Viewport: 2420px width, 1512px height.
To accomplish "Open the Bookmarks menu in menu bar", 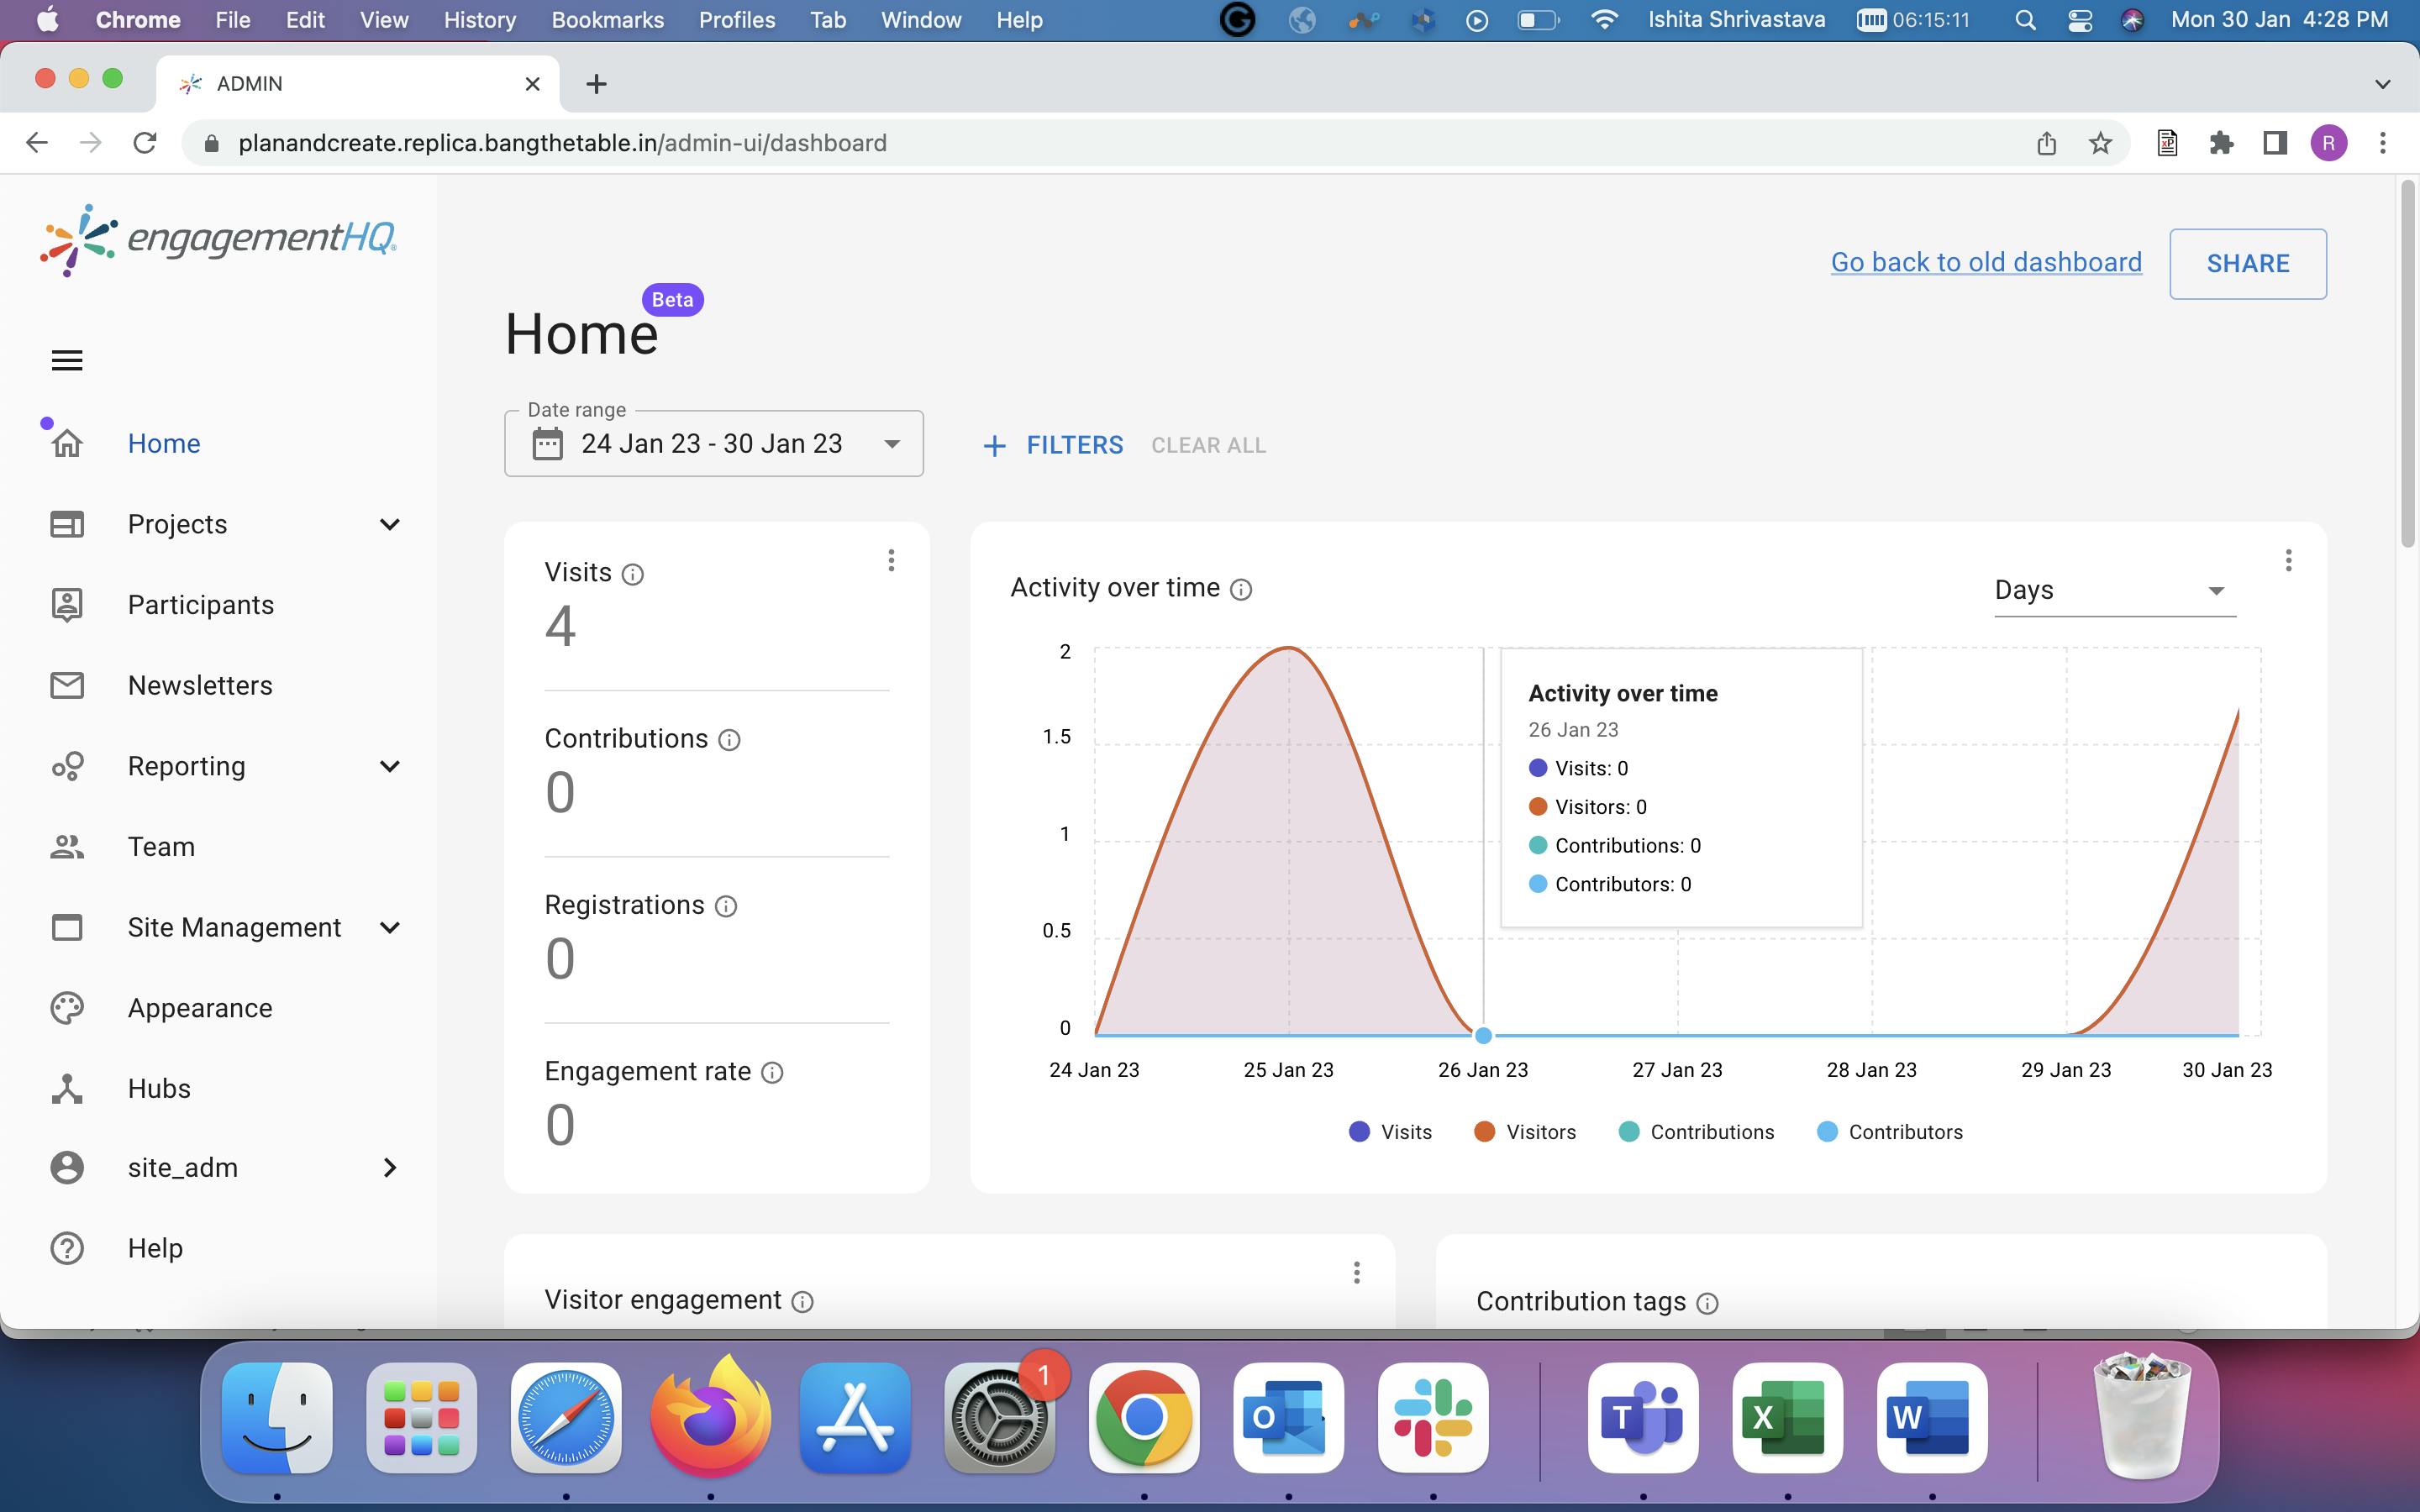I will 607,20.
